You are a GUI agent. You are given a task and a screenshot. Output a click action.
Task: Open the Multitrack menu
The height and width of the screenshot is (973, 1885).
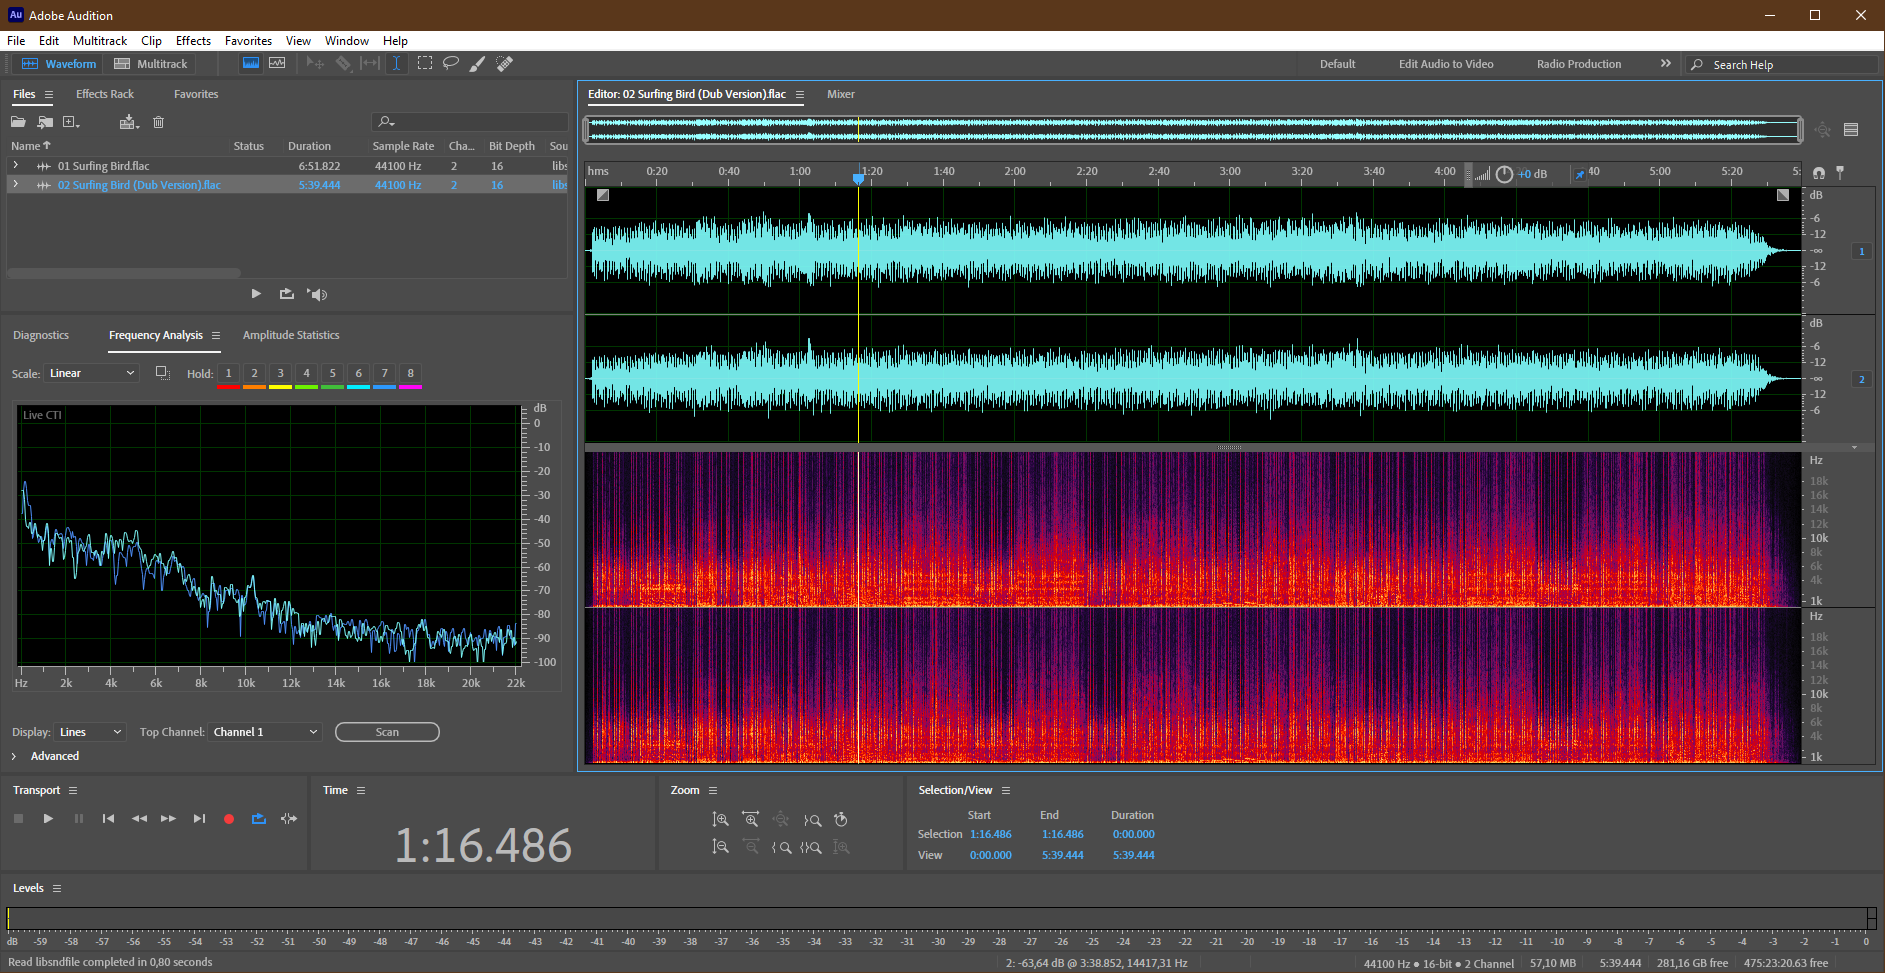[x=100, y=41]
